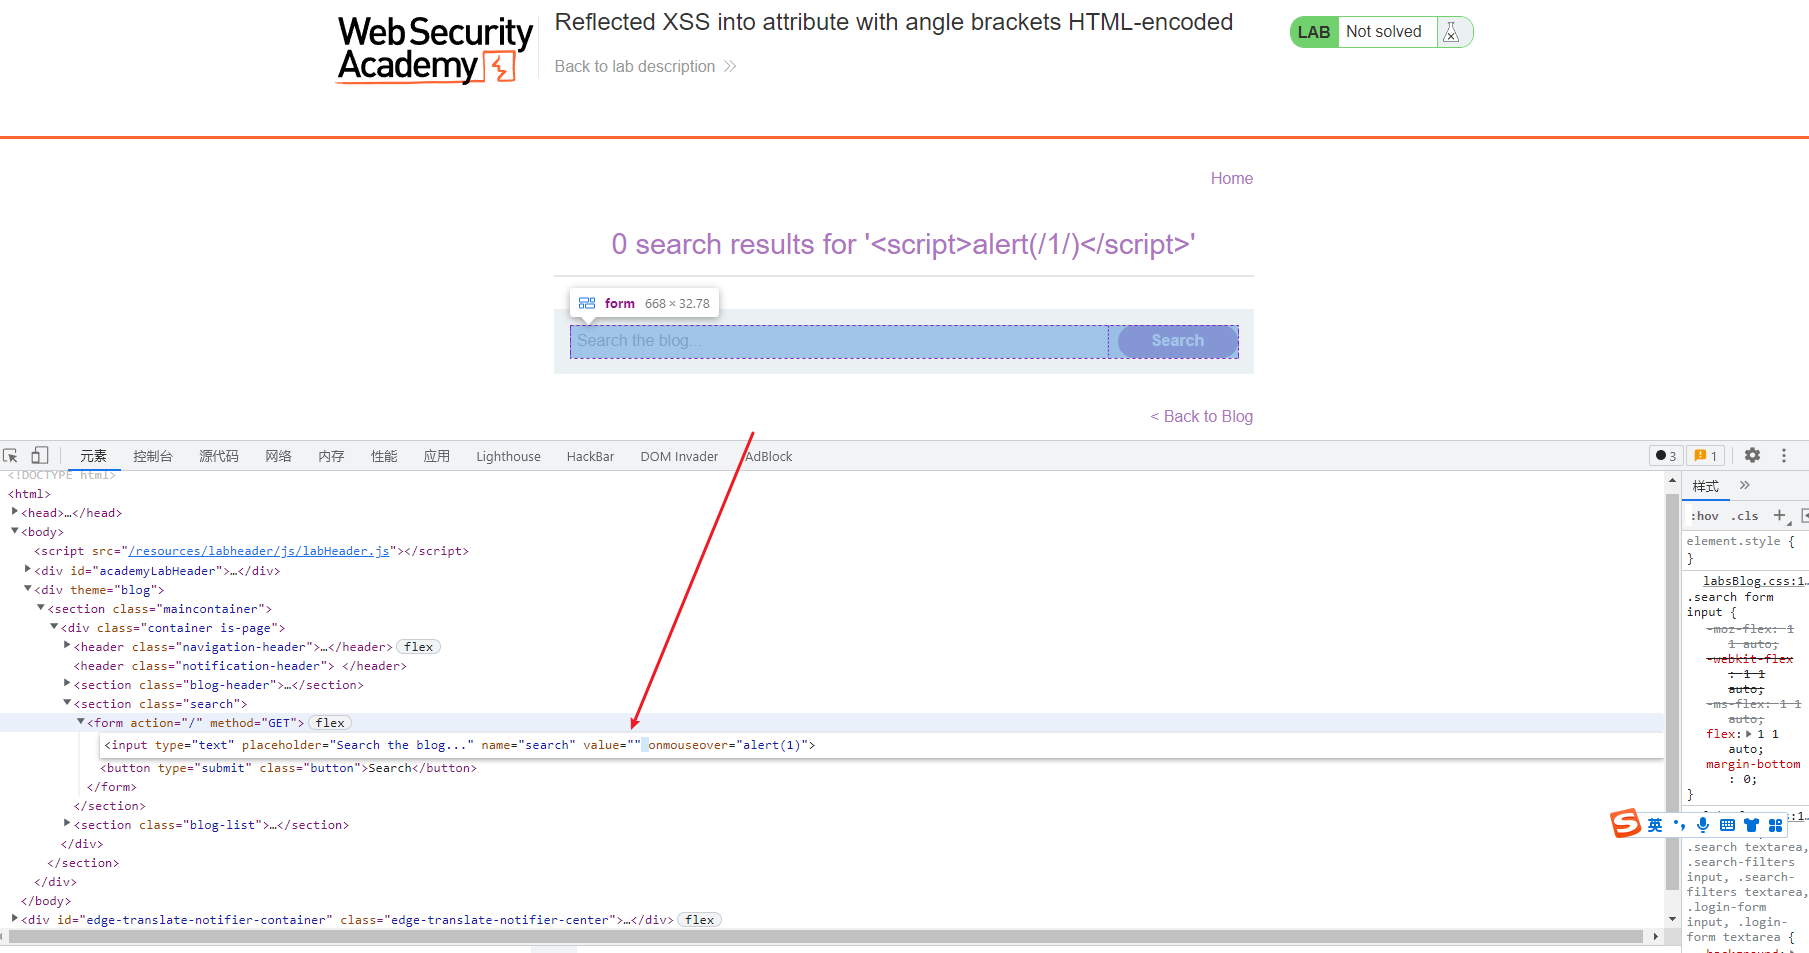Select the input type text element line
Image resolution: width=1809 pixels, height=953 pixels.
(460, 745)
